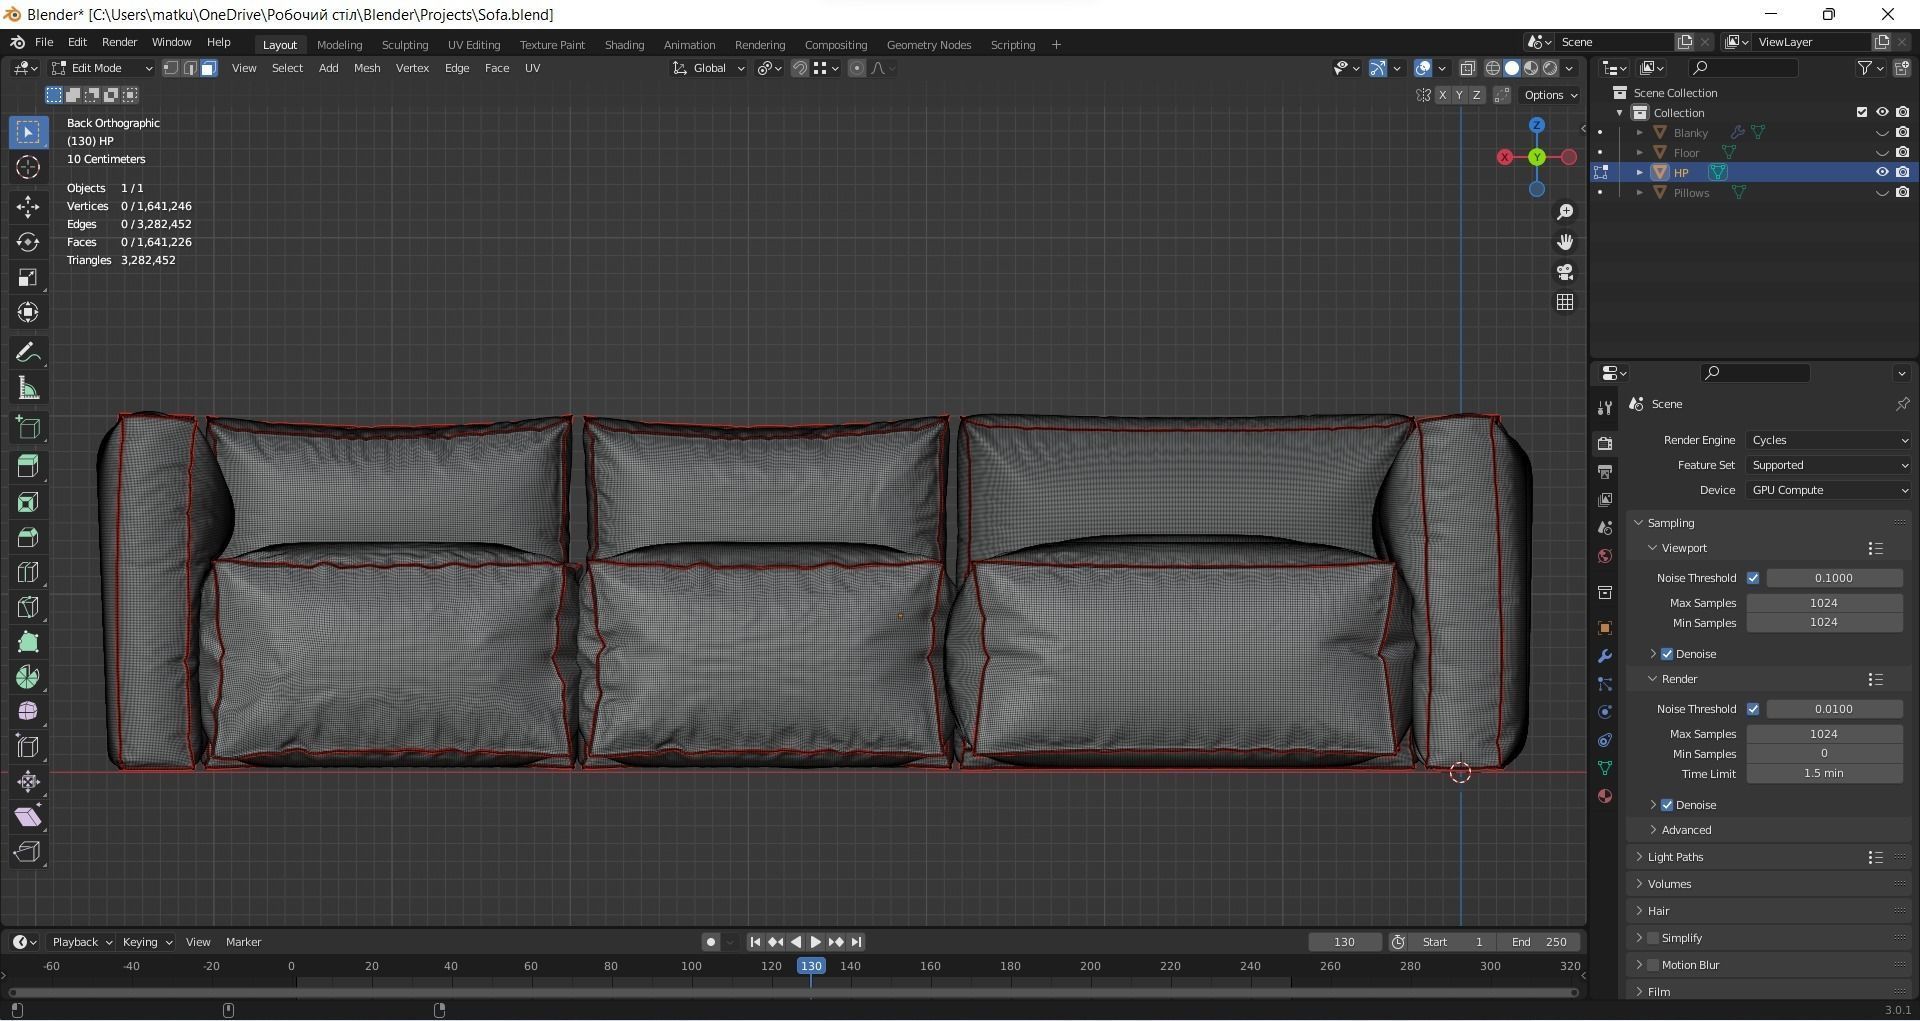Toggle Render Noise Threshold checkbox
The image size is (1920, 1021).
1753,709
